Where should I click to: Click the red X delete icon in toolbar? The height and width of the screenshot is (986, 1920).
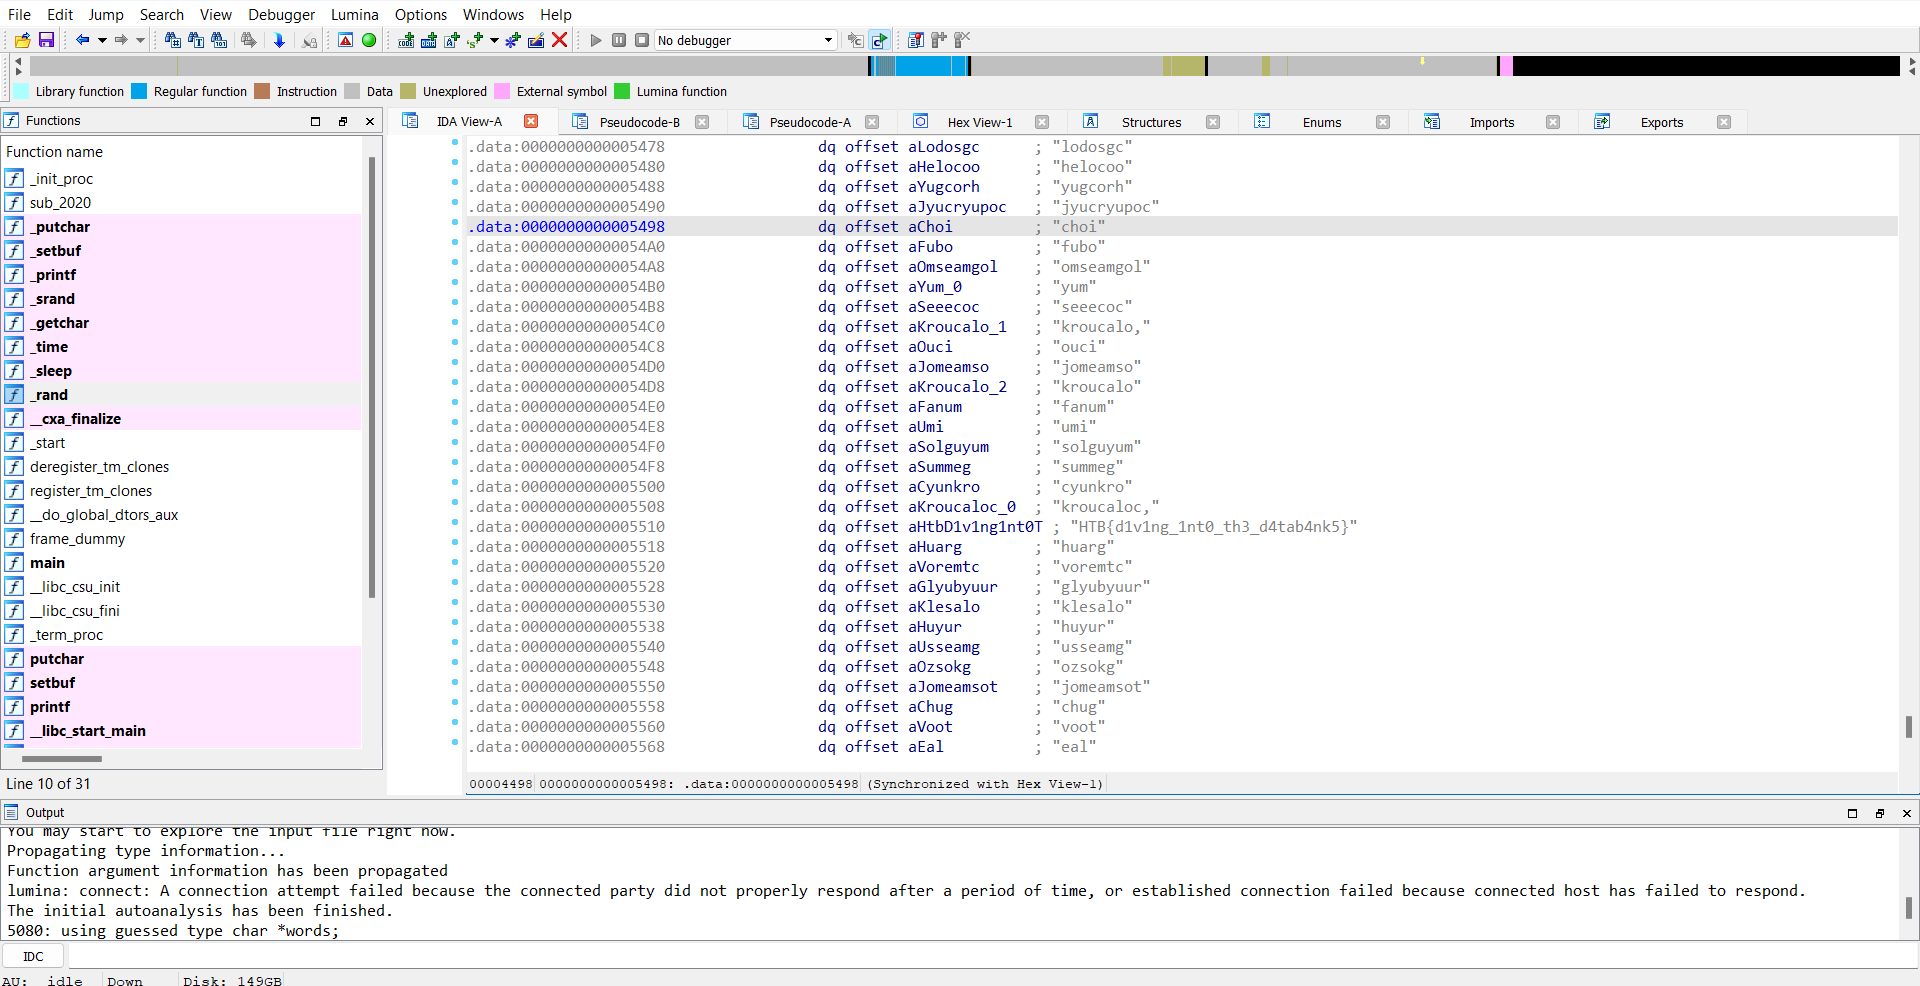coord(560,40)
